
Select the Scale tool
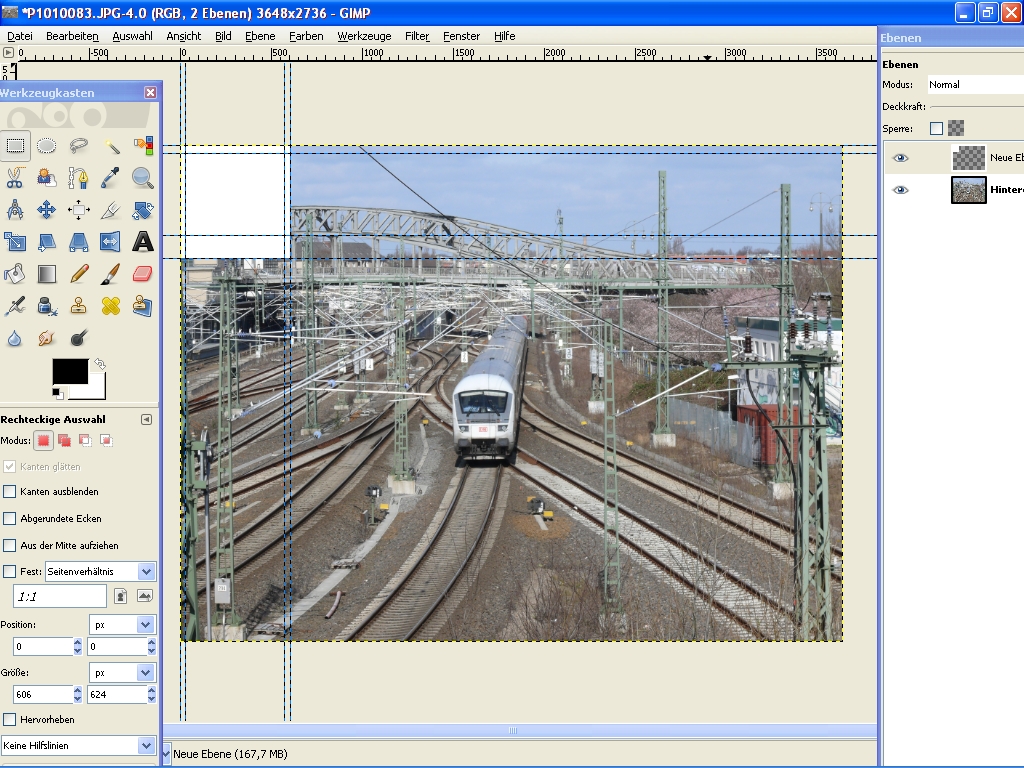pyautogui.click(x=14, y=242)
